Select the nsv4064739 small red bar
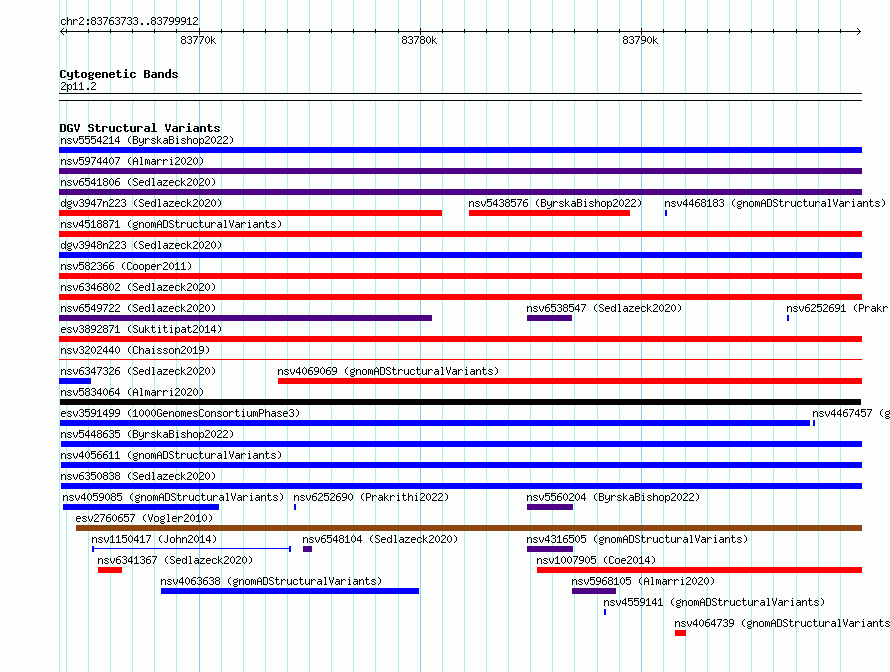 681,633
